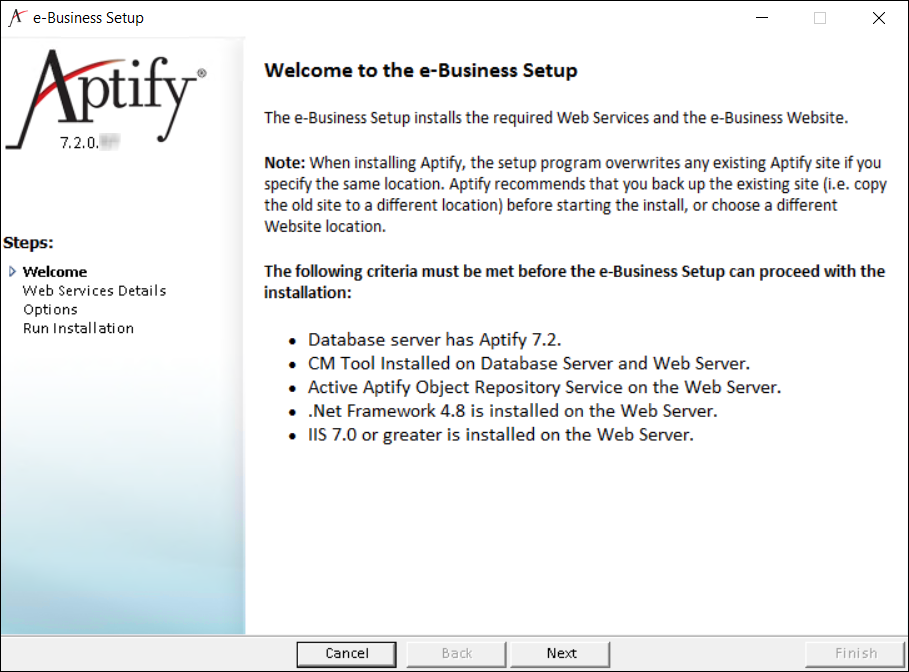Select the Welcome step
Screen dimensions: 909x672
54,271
